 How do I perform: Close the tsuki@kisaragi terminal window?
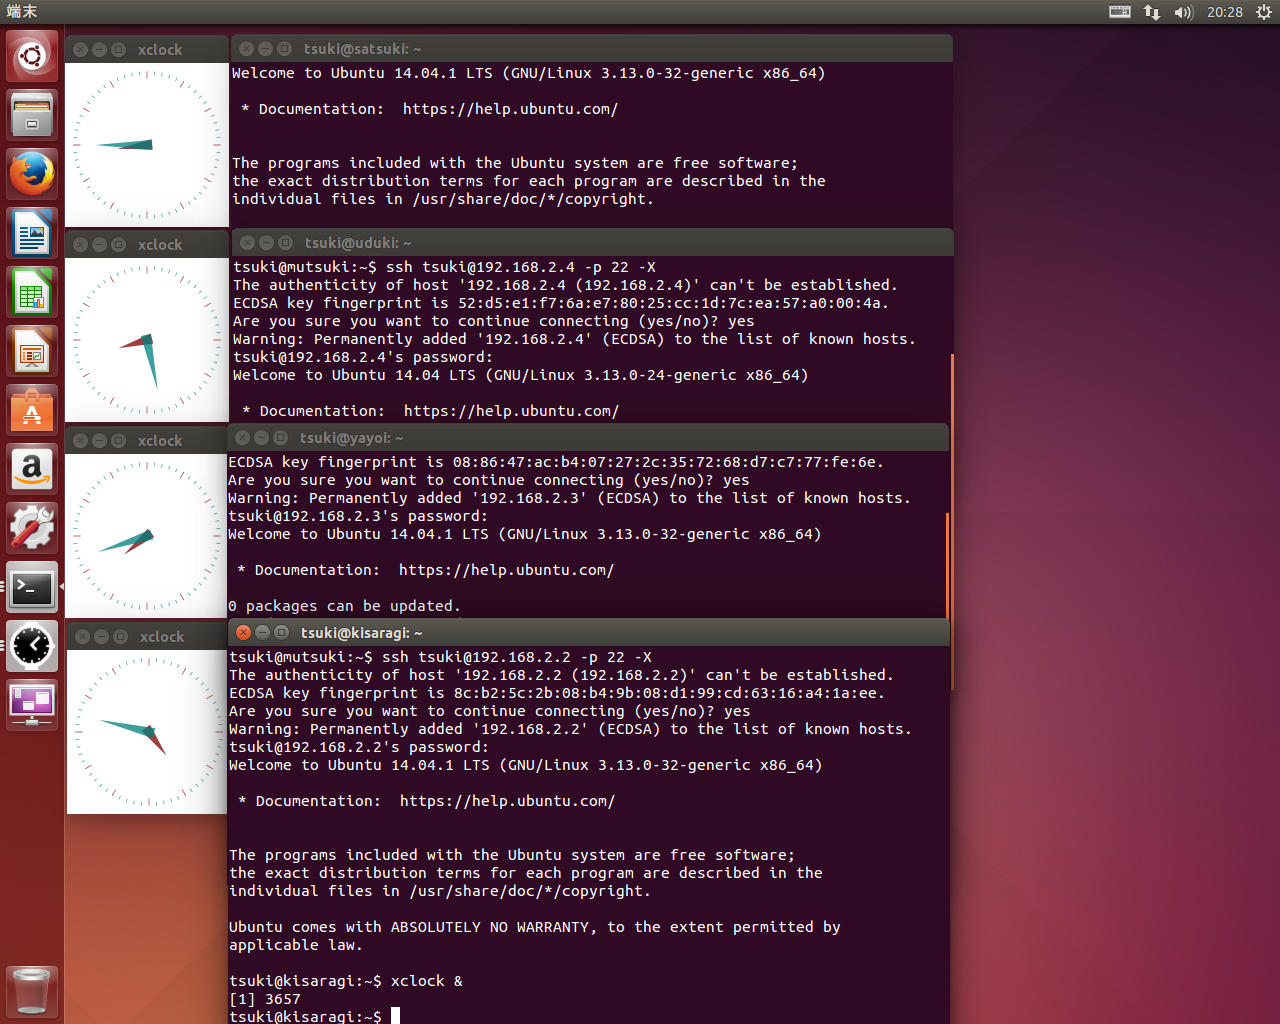pyautogui.click(x=243, y=632)
